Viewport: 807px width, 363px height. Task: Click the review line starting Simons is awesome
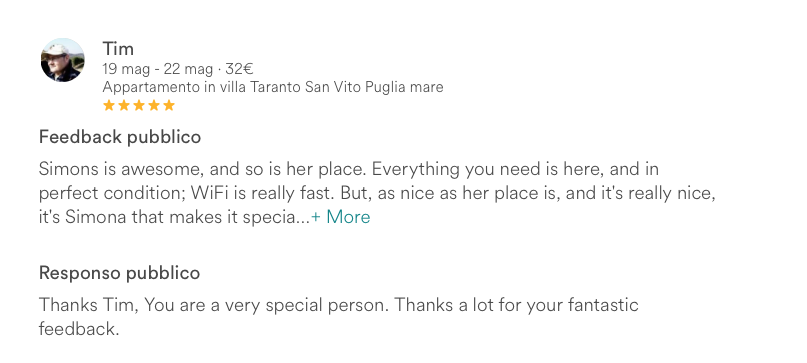[x=349, y=169]
